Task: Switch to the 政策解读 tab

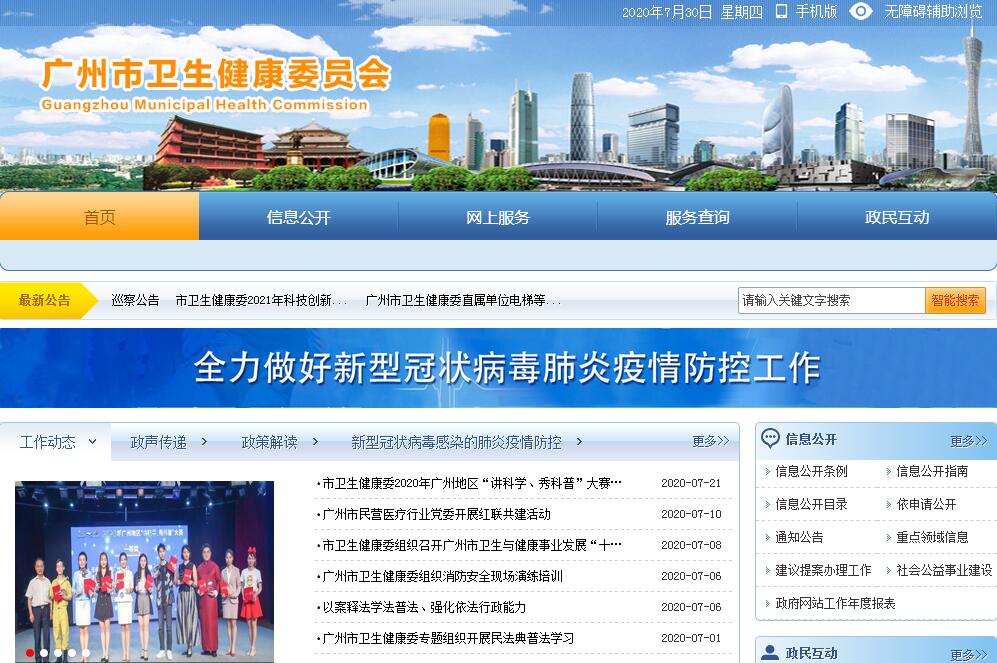Action: click(x=270, y=442)
